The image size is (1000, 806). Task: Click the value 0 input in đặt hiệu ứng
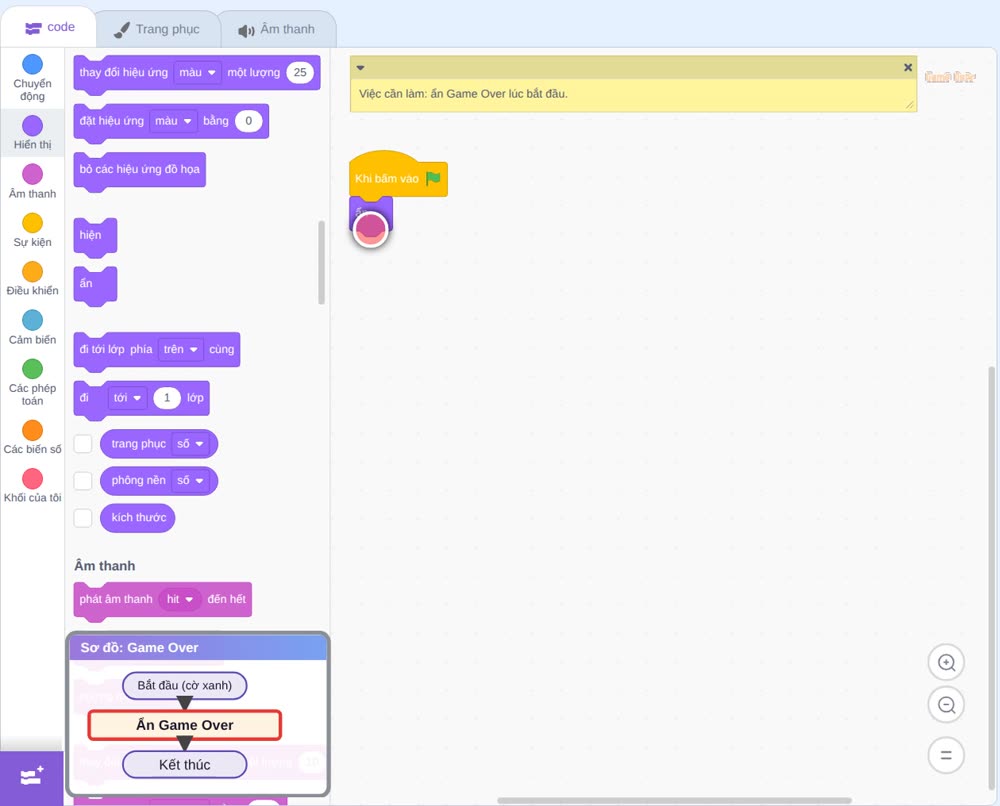248,121
